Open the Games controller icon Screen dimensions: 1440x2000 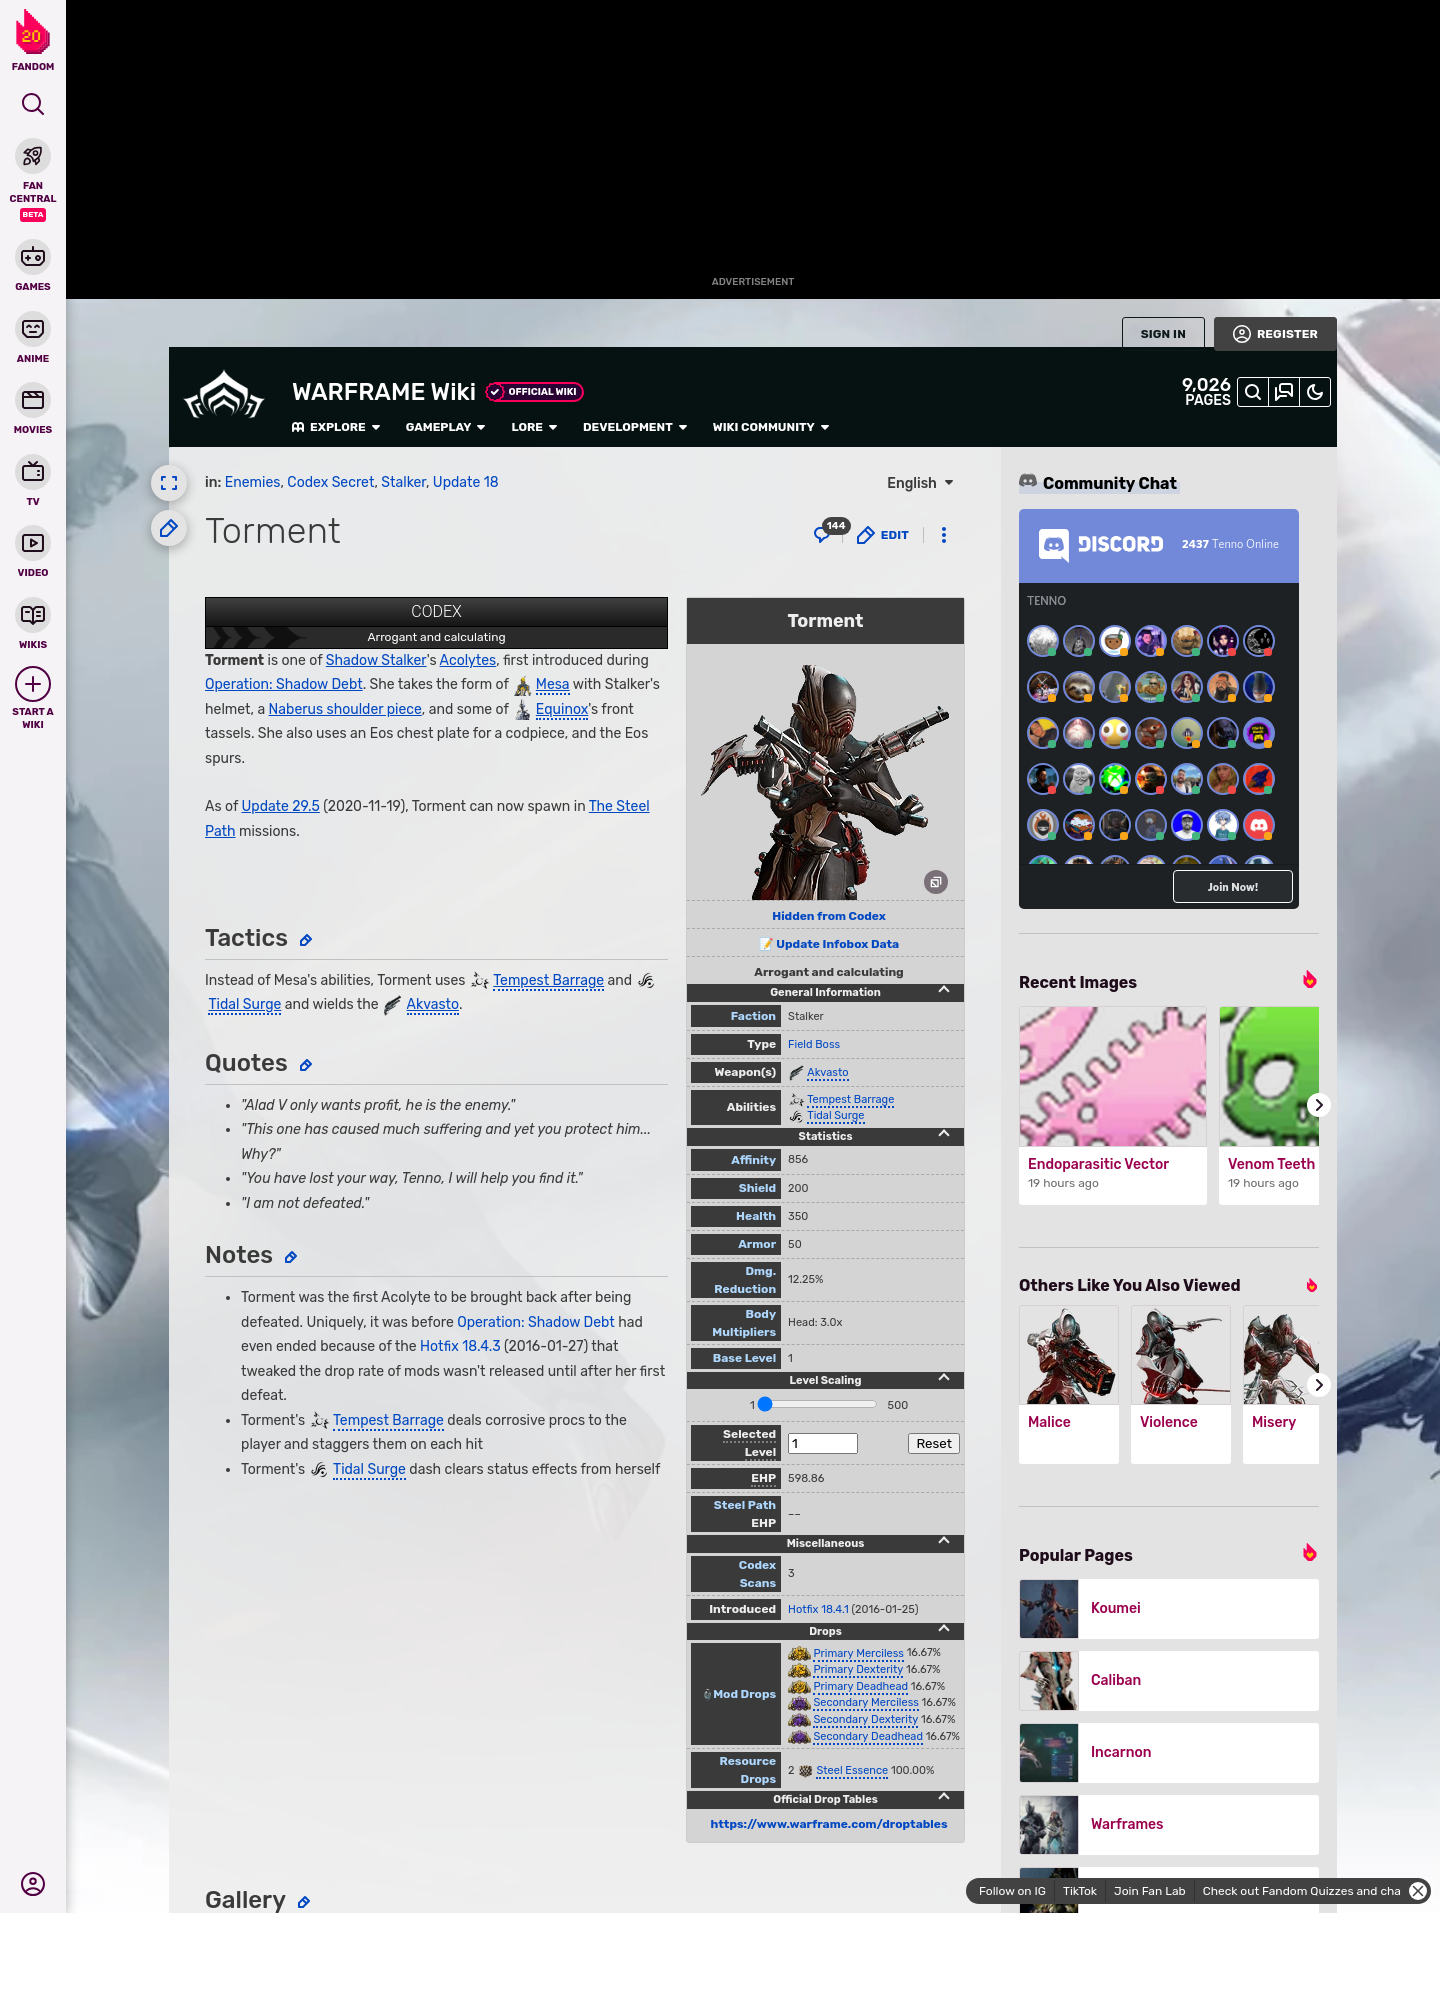click(x=33, y=257)
